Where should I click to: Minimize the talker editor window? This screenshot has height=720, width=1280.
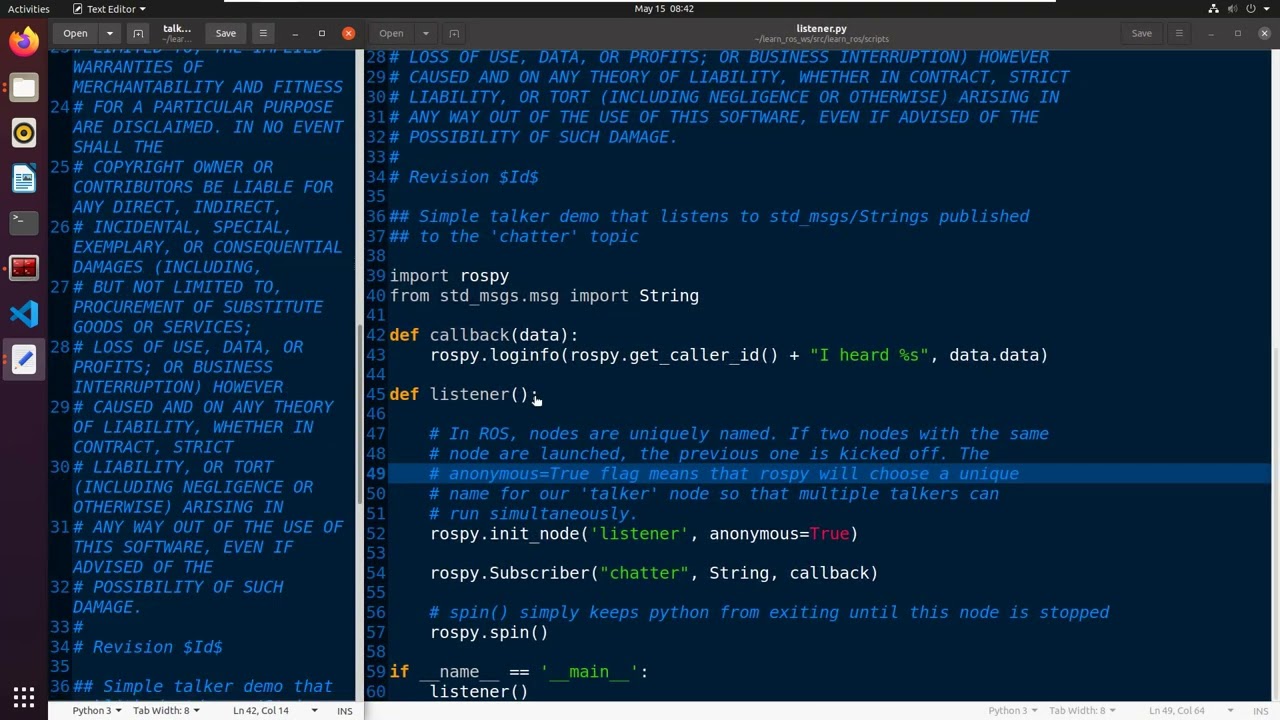click(x=295, y=33)
